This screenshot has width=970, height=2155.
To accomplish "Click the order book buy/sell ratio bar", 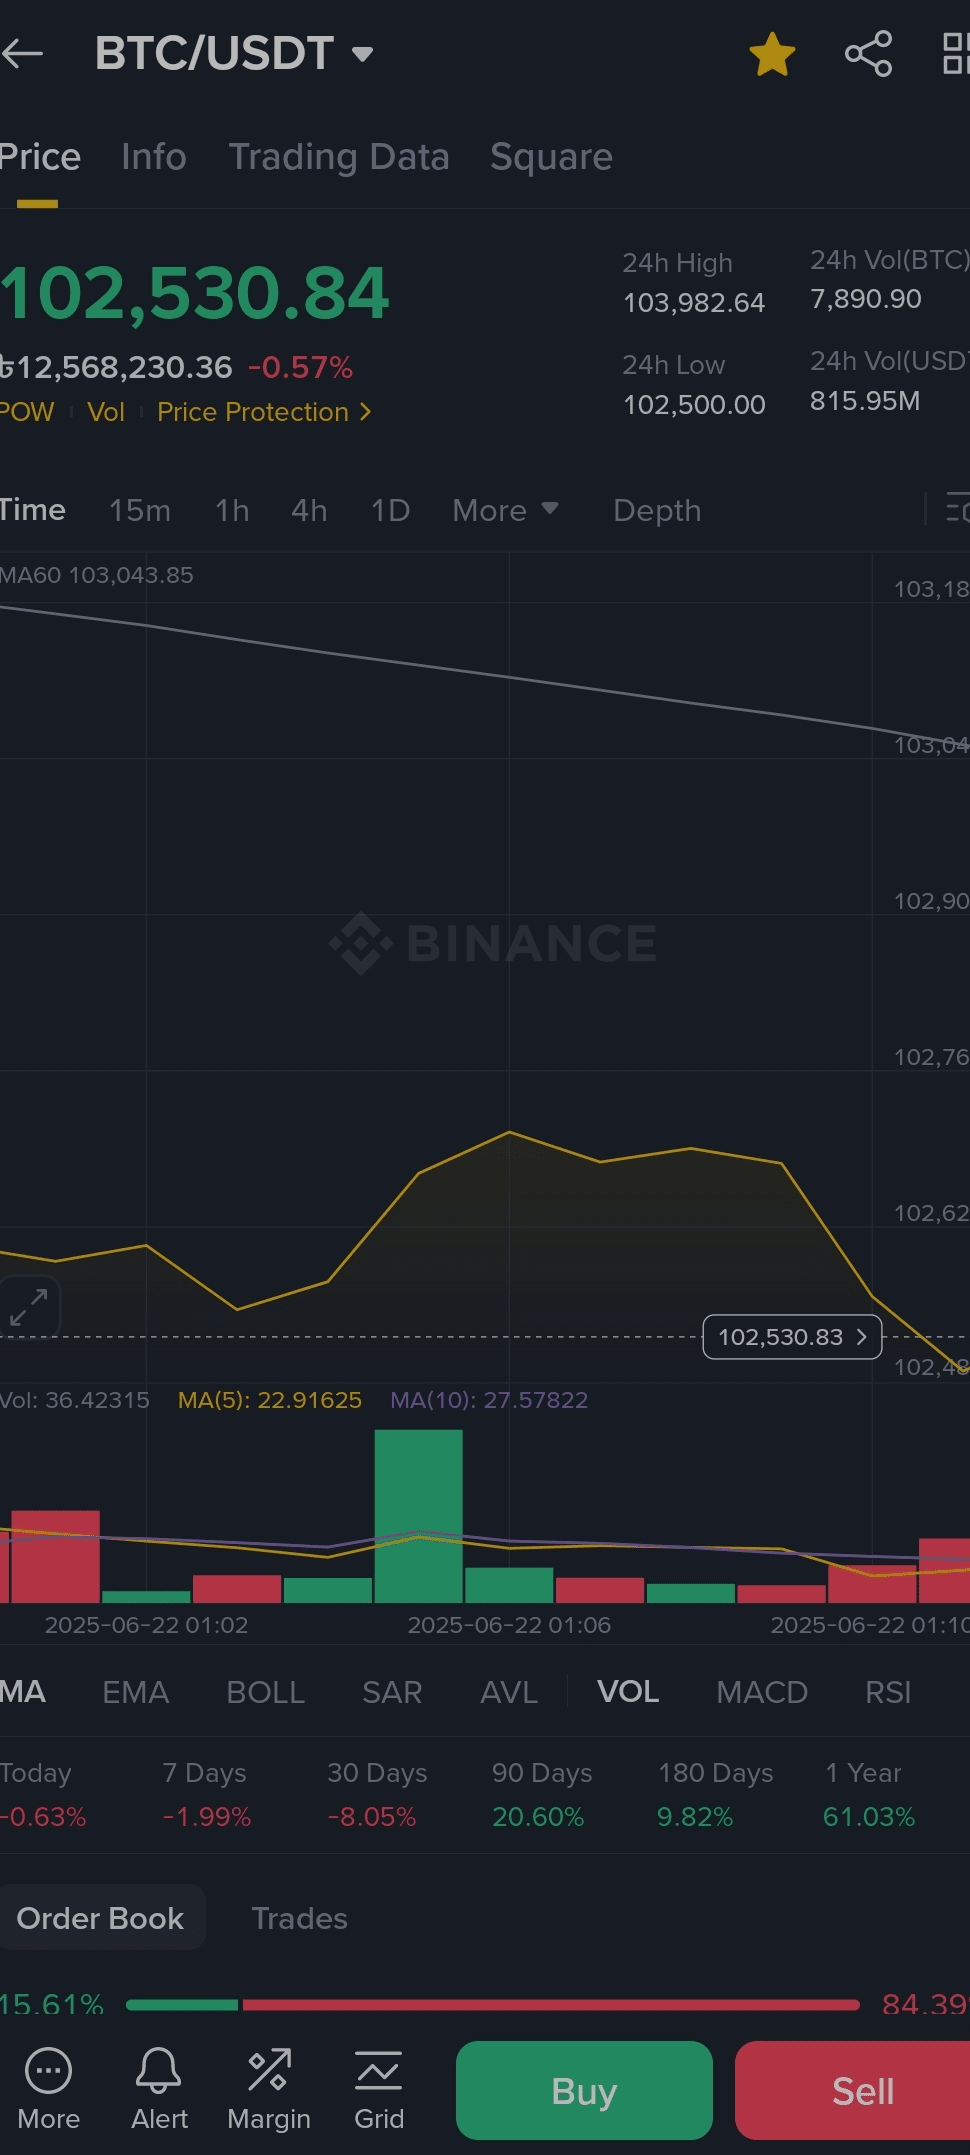I will (x=492, y=2004).
